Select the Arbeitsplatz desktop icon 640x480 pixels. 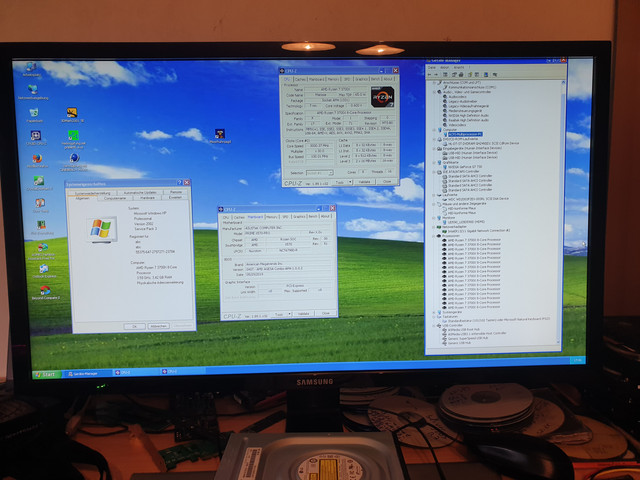point(31,69)
